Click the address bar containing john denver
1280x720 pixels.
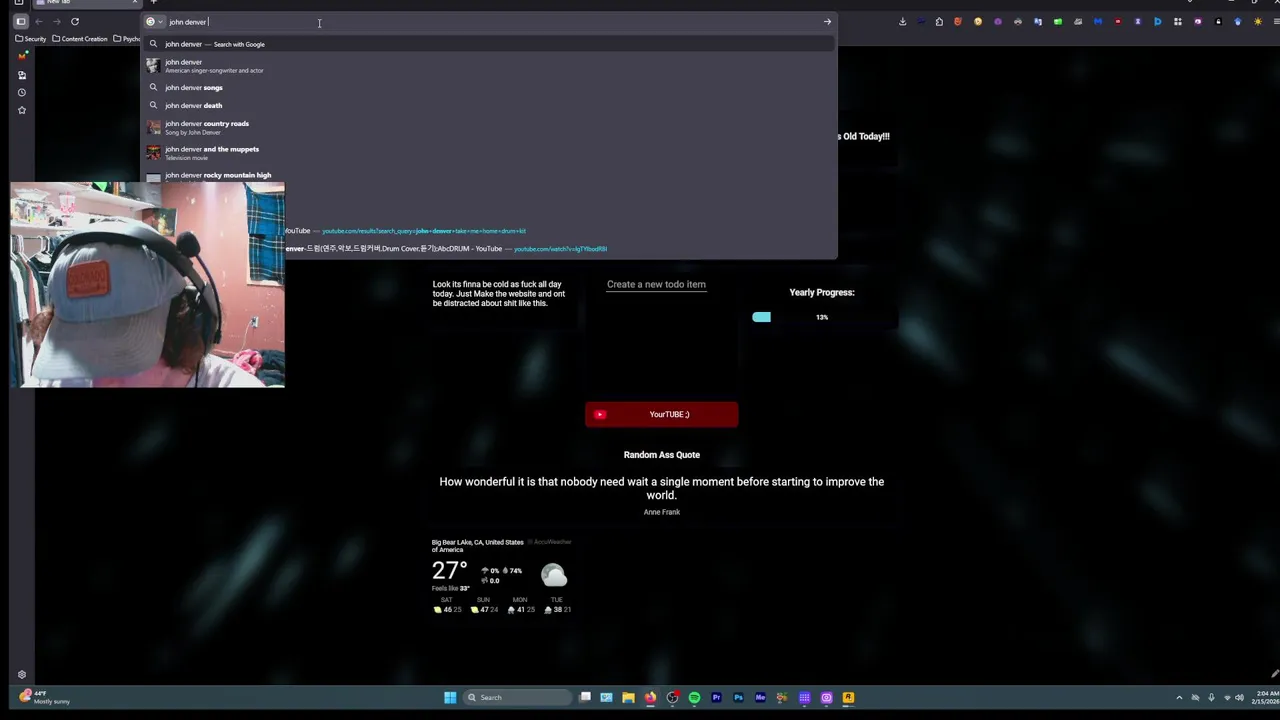click(490, 21)
